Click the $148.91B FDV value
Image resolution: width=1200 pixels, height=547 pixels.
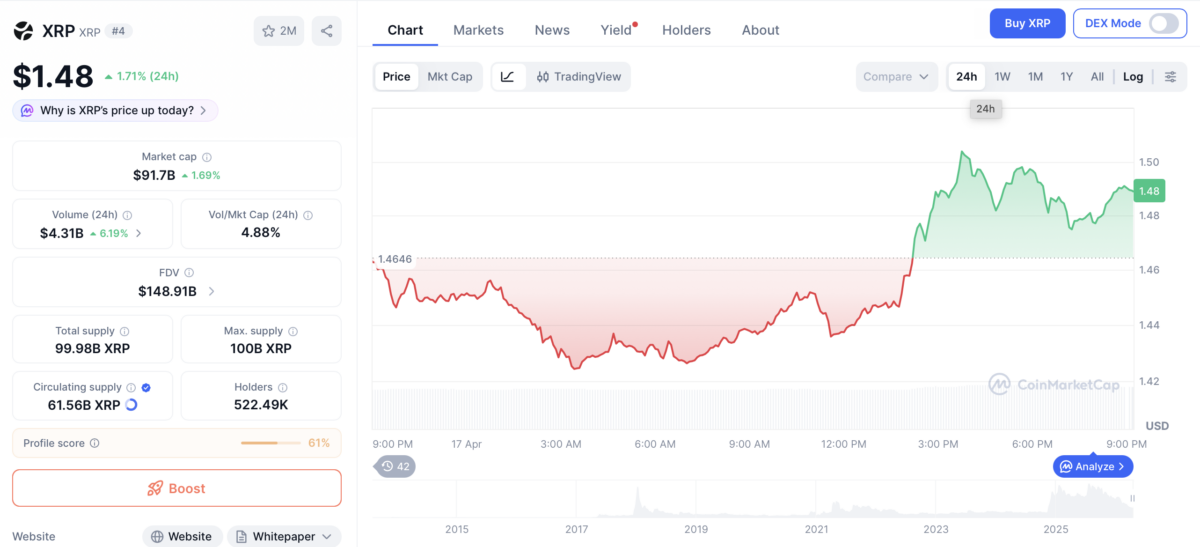coord(167,291)
